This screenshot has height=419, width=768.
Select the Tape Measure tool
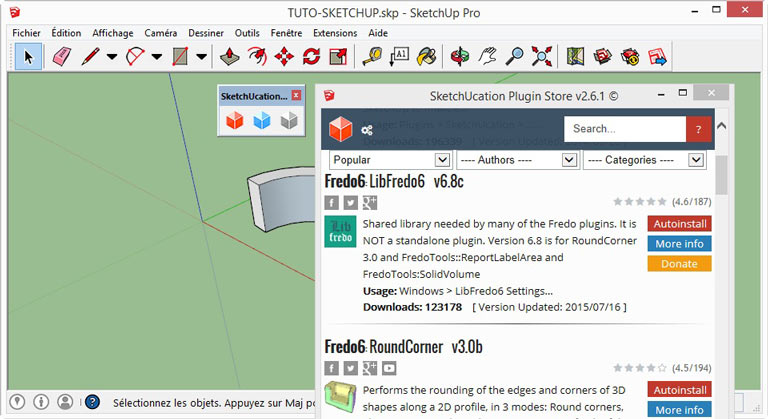(x=372, y=56)
